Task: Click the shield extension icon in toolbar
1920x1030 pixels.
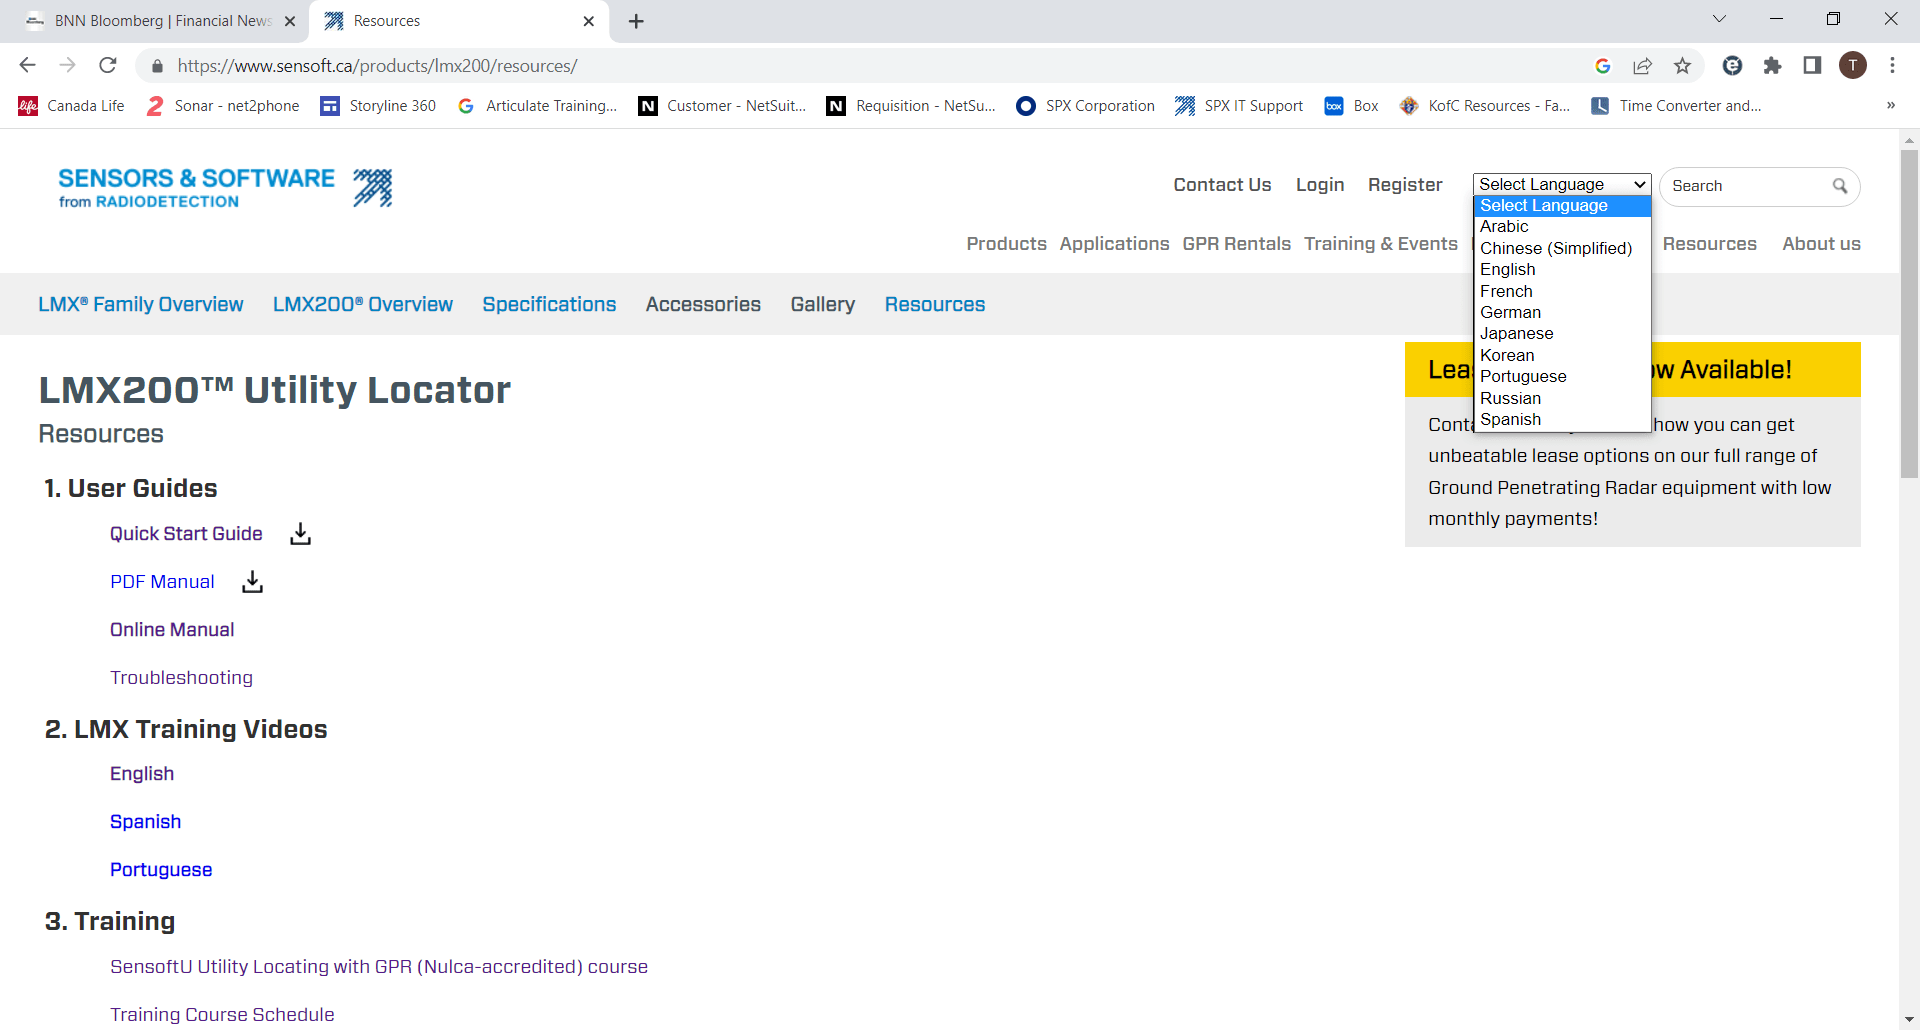Action: coord(1732,66)
